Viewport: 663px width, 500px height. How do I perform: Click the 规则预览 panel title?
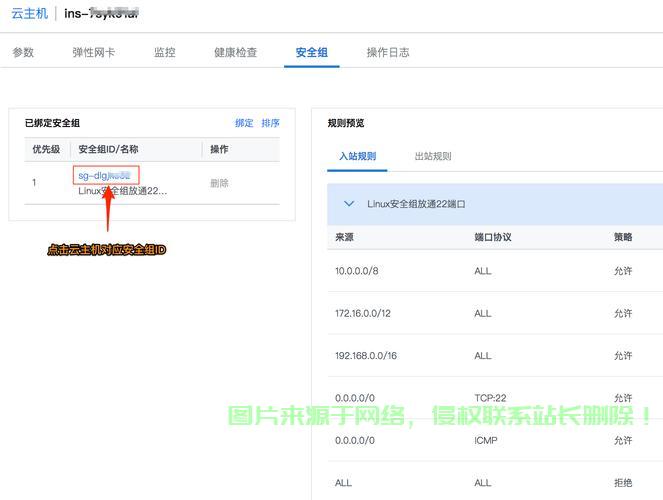pyautogui.click(x=345, y=123)
